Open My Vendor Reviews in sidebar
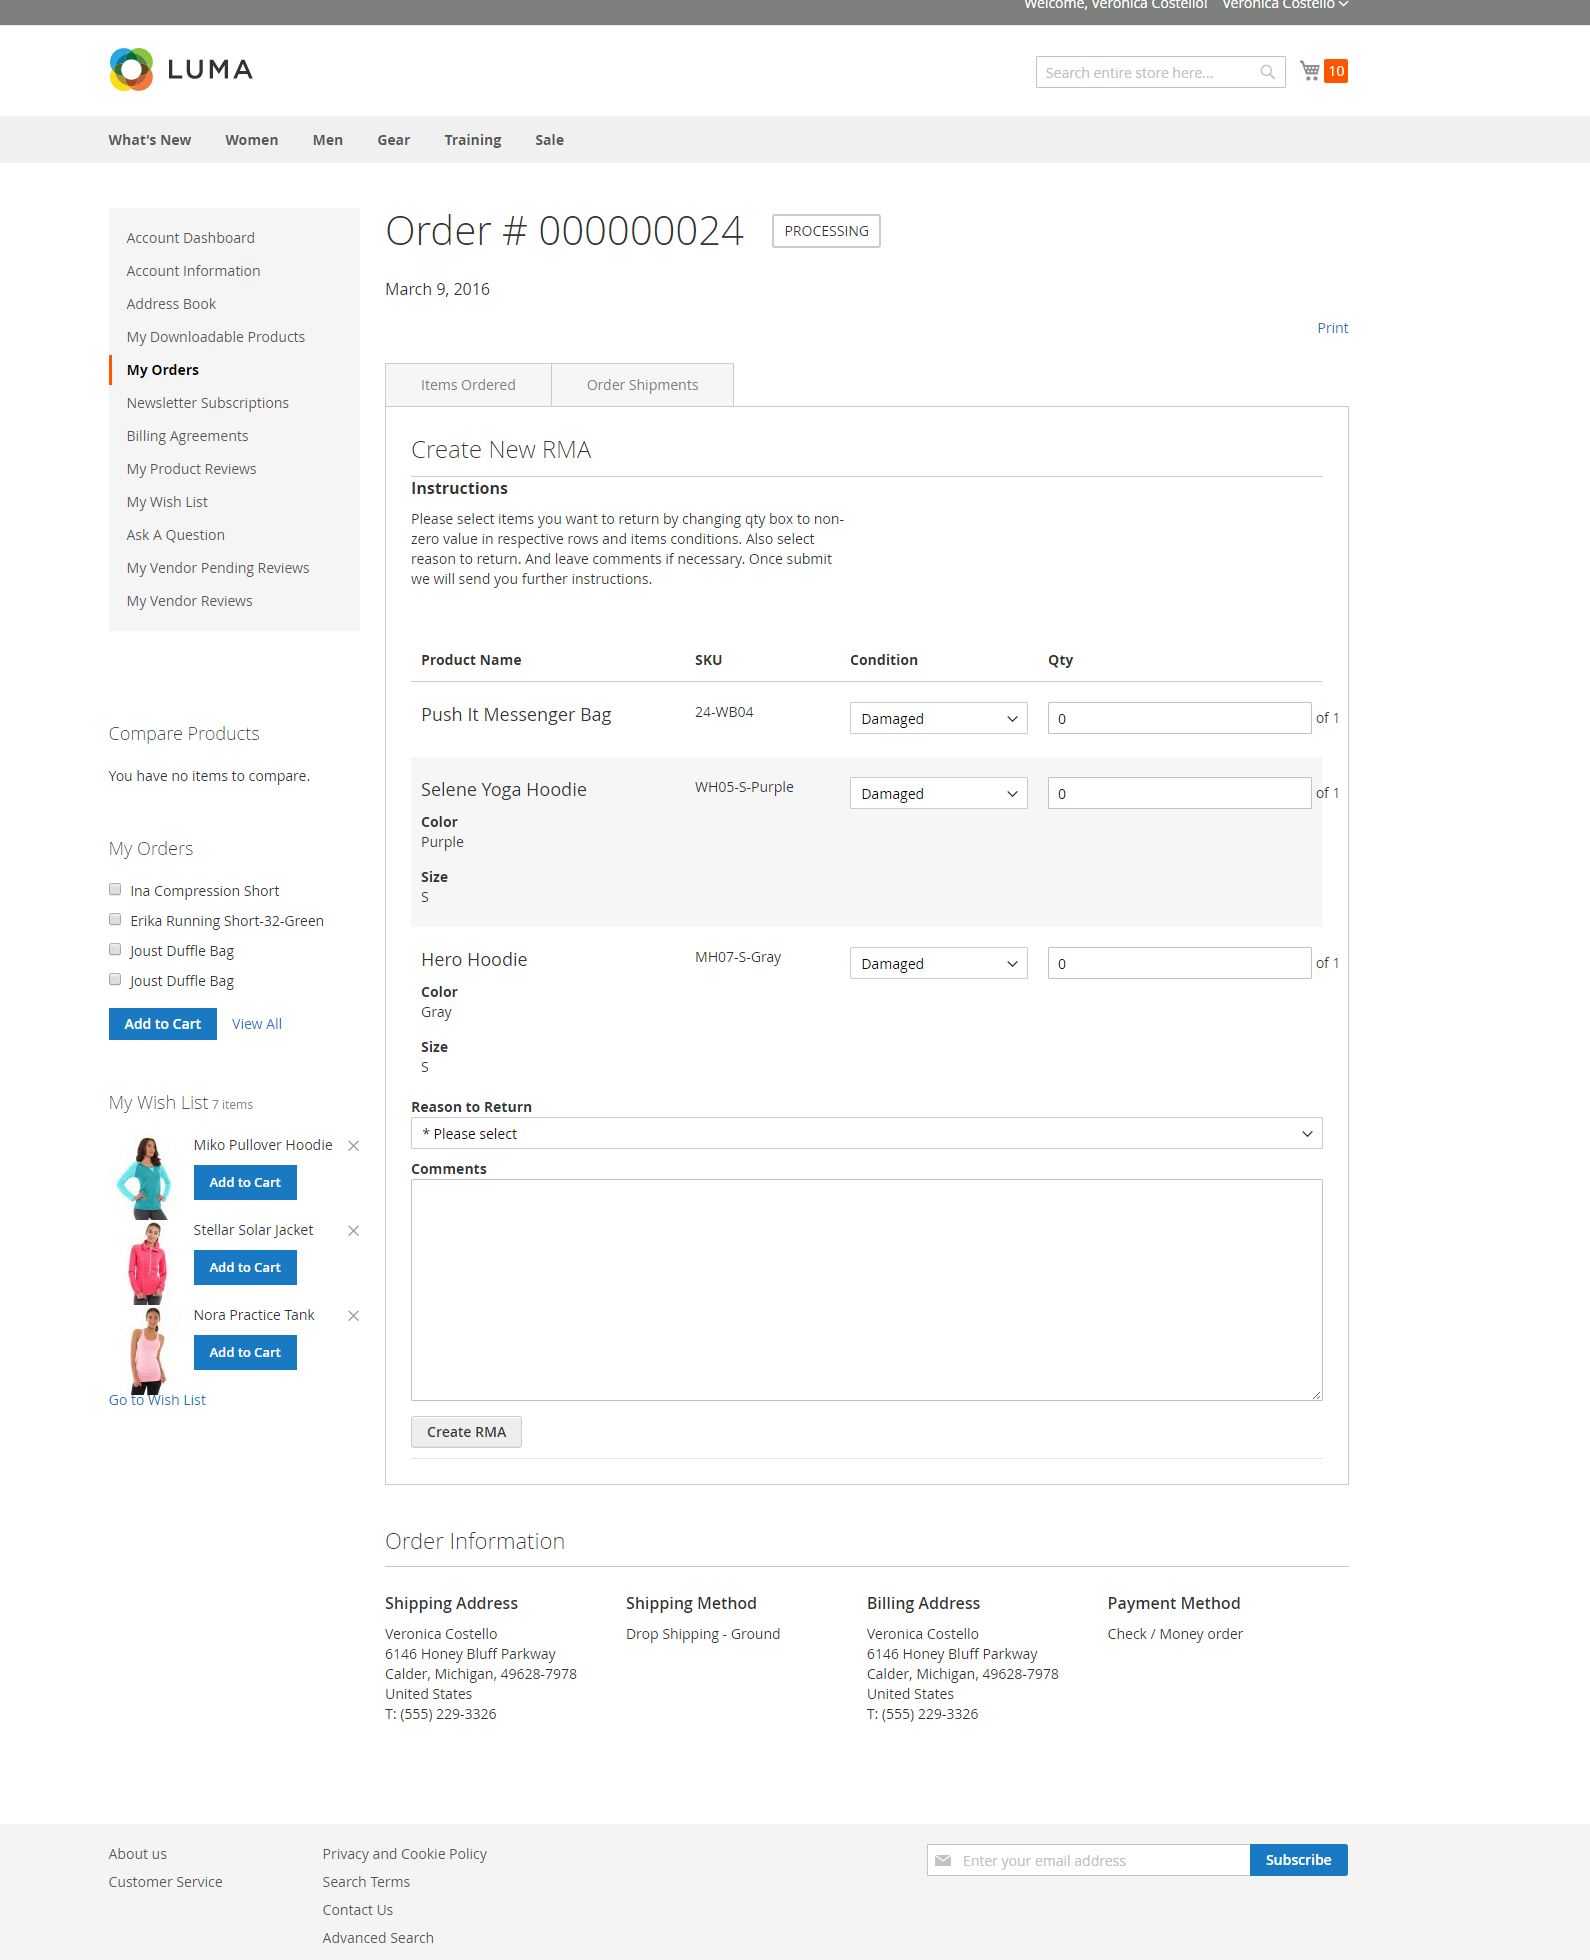Image resolution: width=1590 pixels, height=1960 pixels. 189,601
